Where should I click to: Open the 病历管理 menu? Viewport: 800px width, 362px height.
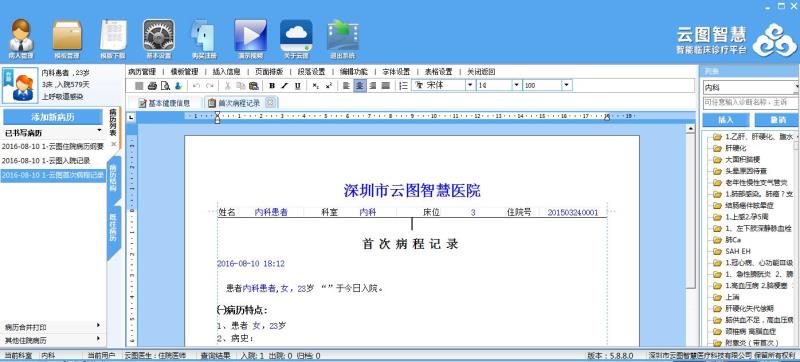[142, 71]
